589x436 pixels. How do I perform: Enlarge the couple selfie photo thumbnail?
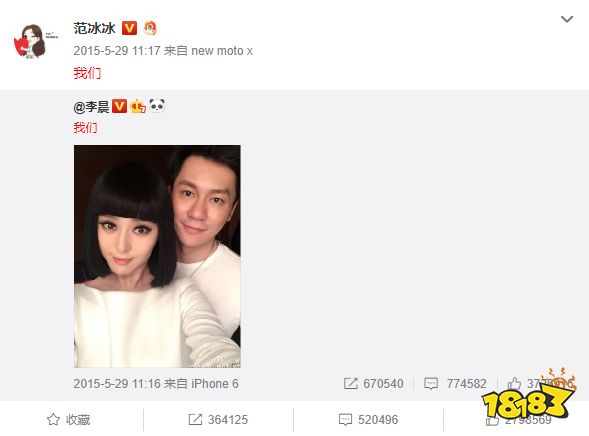[157, 256]
